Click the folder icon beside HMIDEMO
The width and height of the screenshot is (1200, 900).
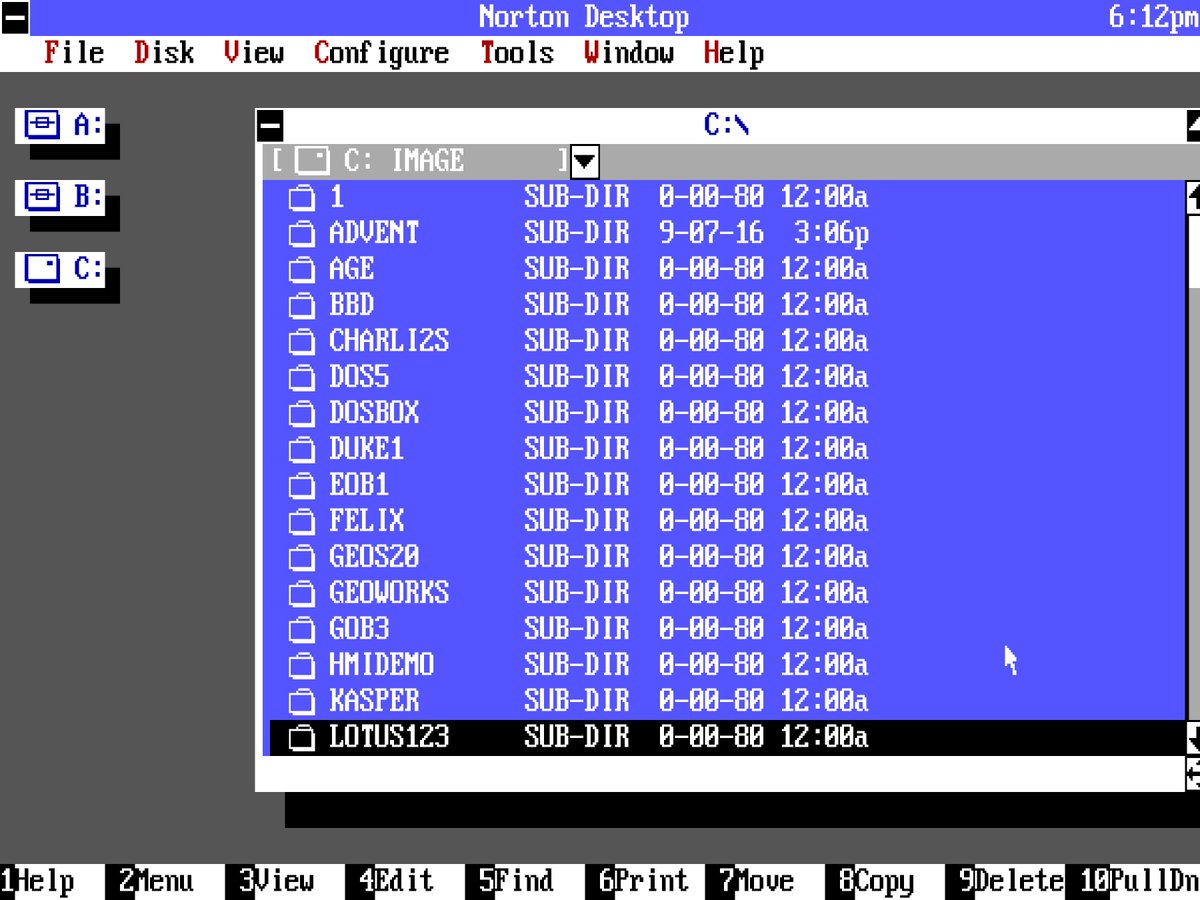click(301, 667)
